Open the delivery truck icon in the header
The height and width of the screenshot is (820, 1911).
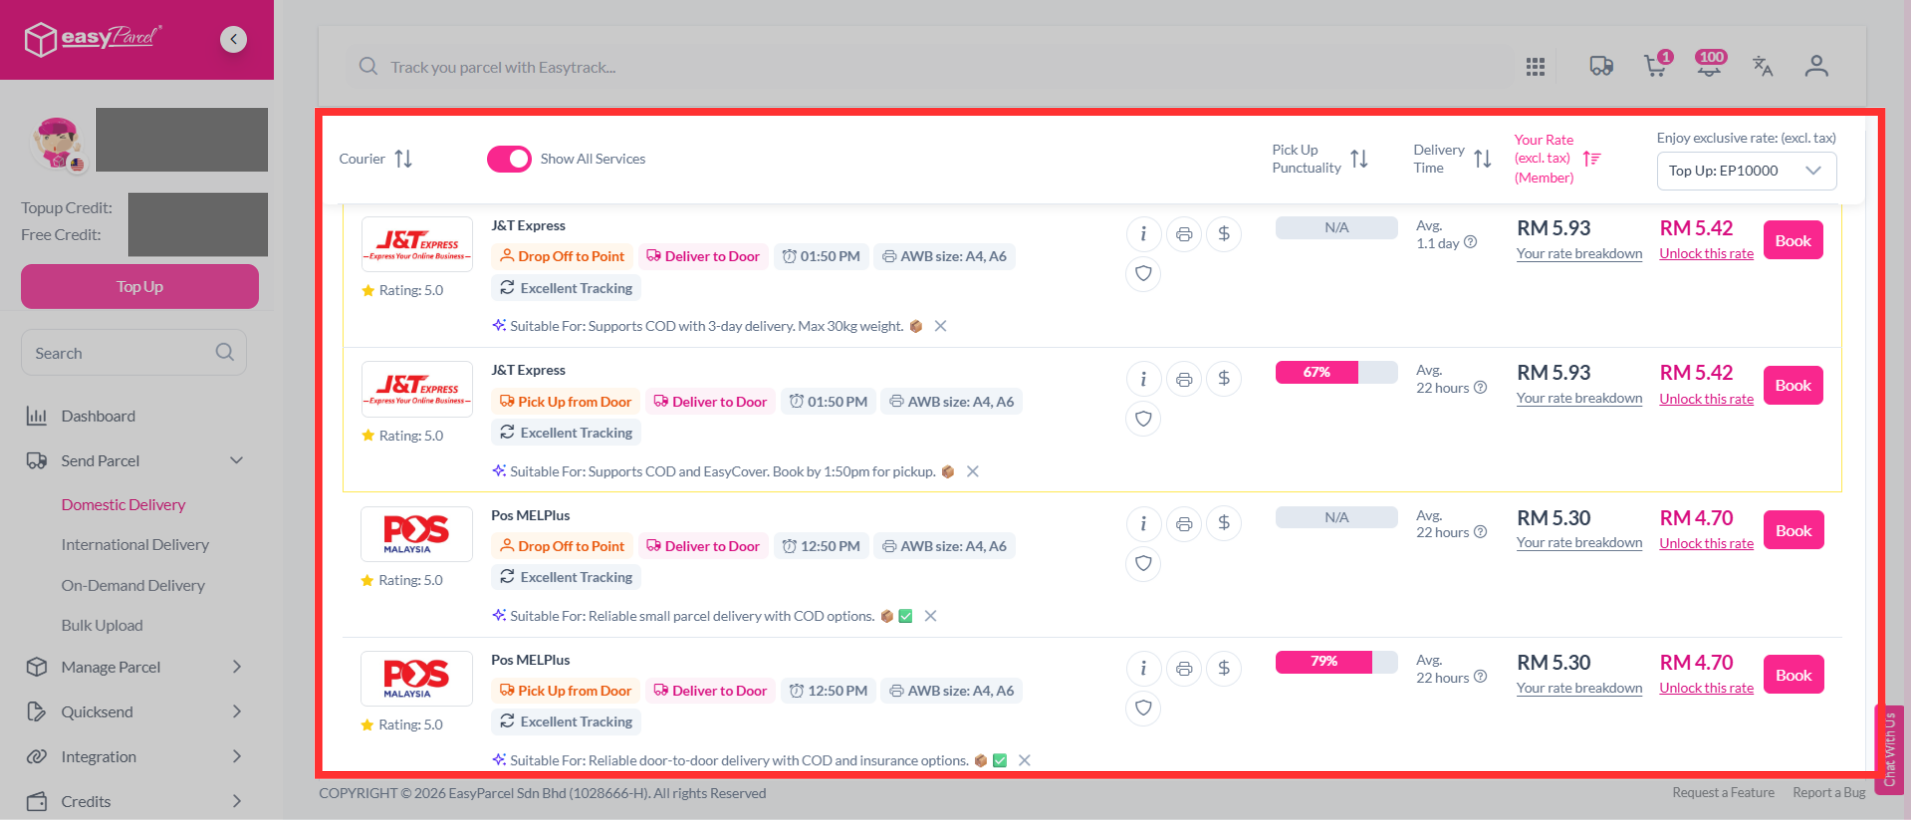1601,66
